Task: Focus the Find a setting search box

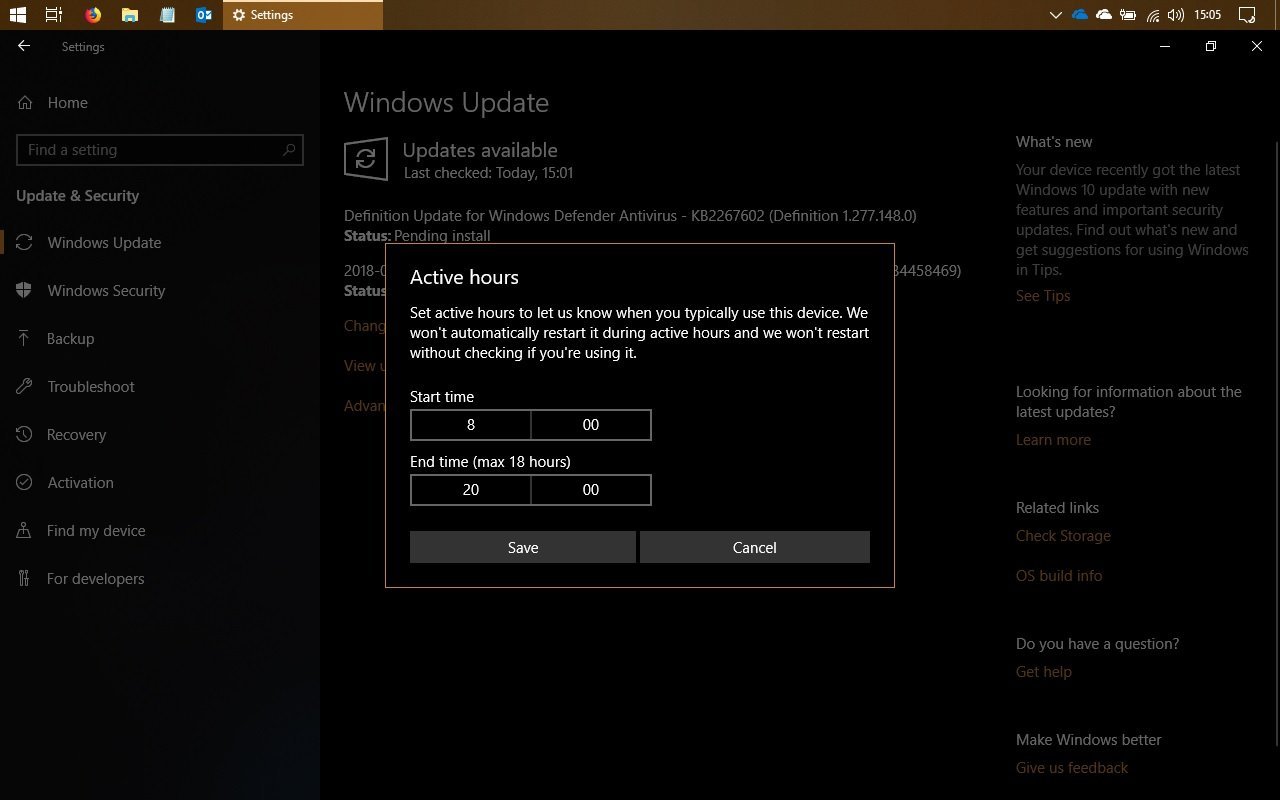Action: click(x=160, y=150)
